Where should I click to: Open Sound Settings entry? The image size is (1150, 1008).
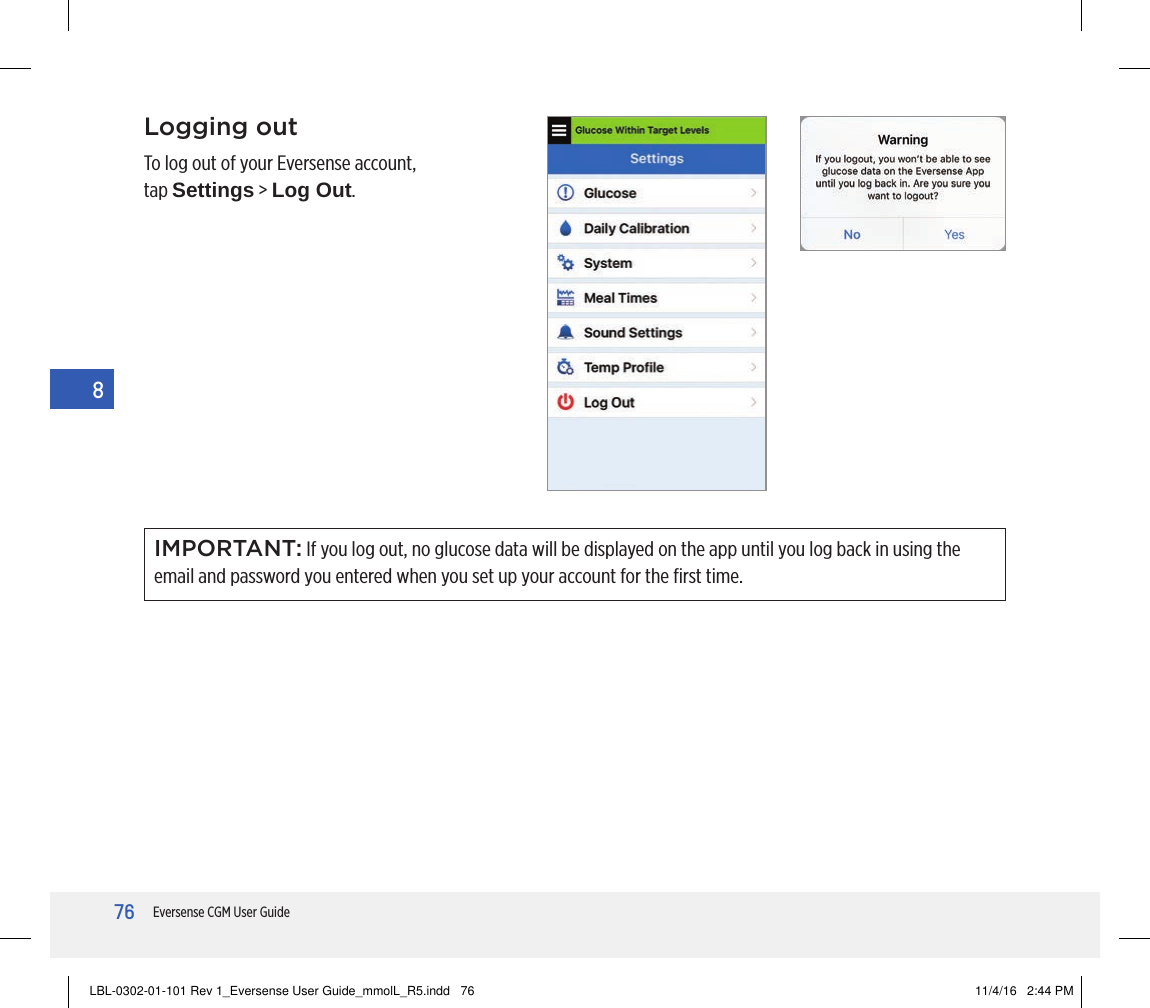(x=656, y=332)
